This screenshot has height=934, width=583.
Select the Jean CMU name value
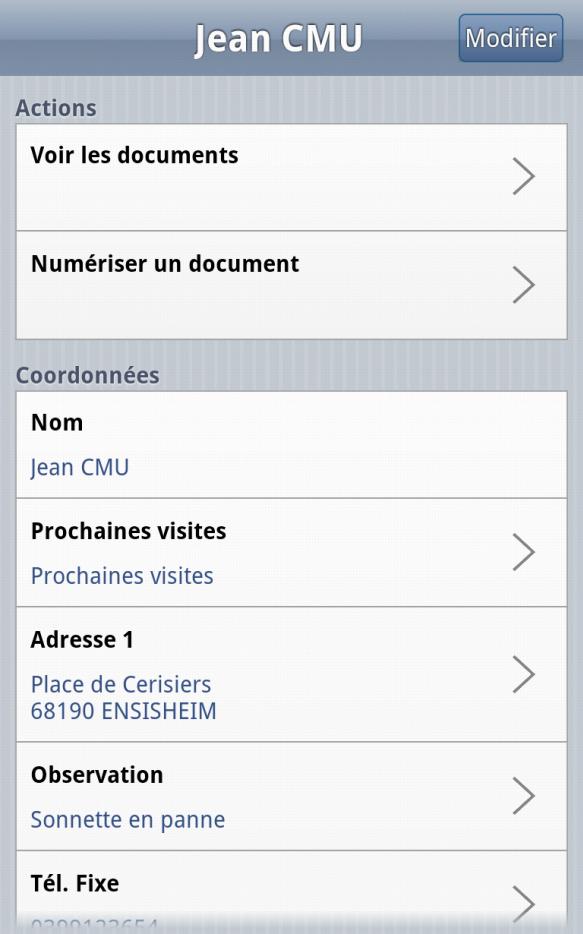[x=79, y=466]
